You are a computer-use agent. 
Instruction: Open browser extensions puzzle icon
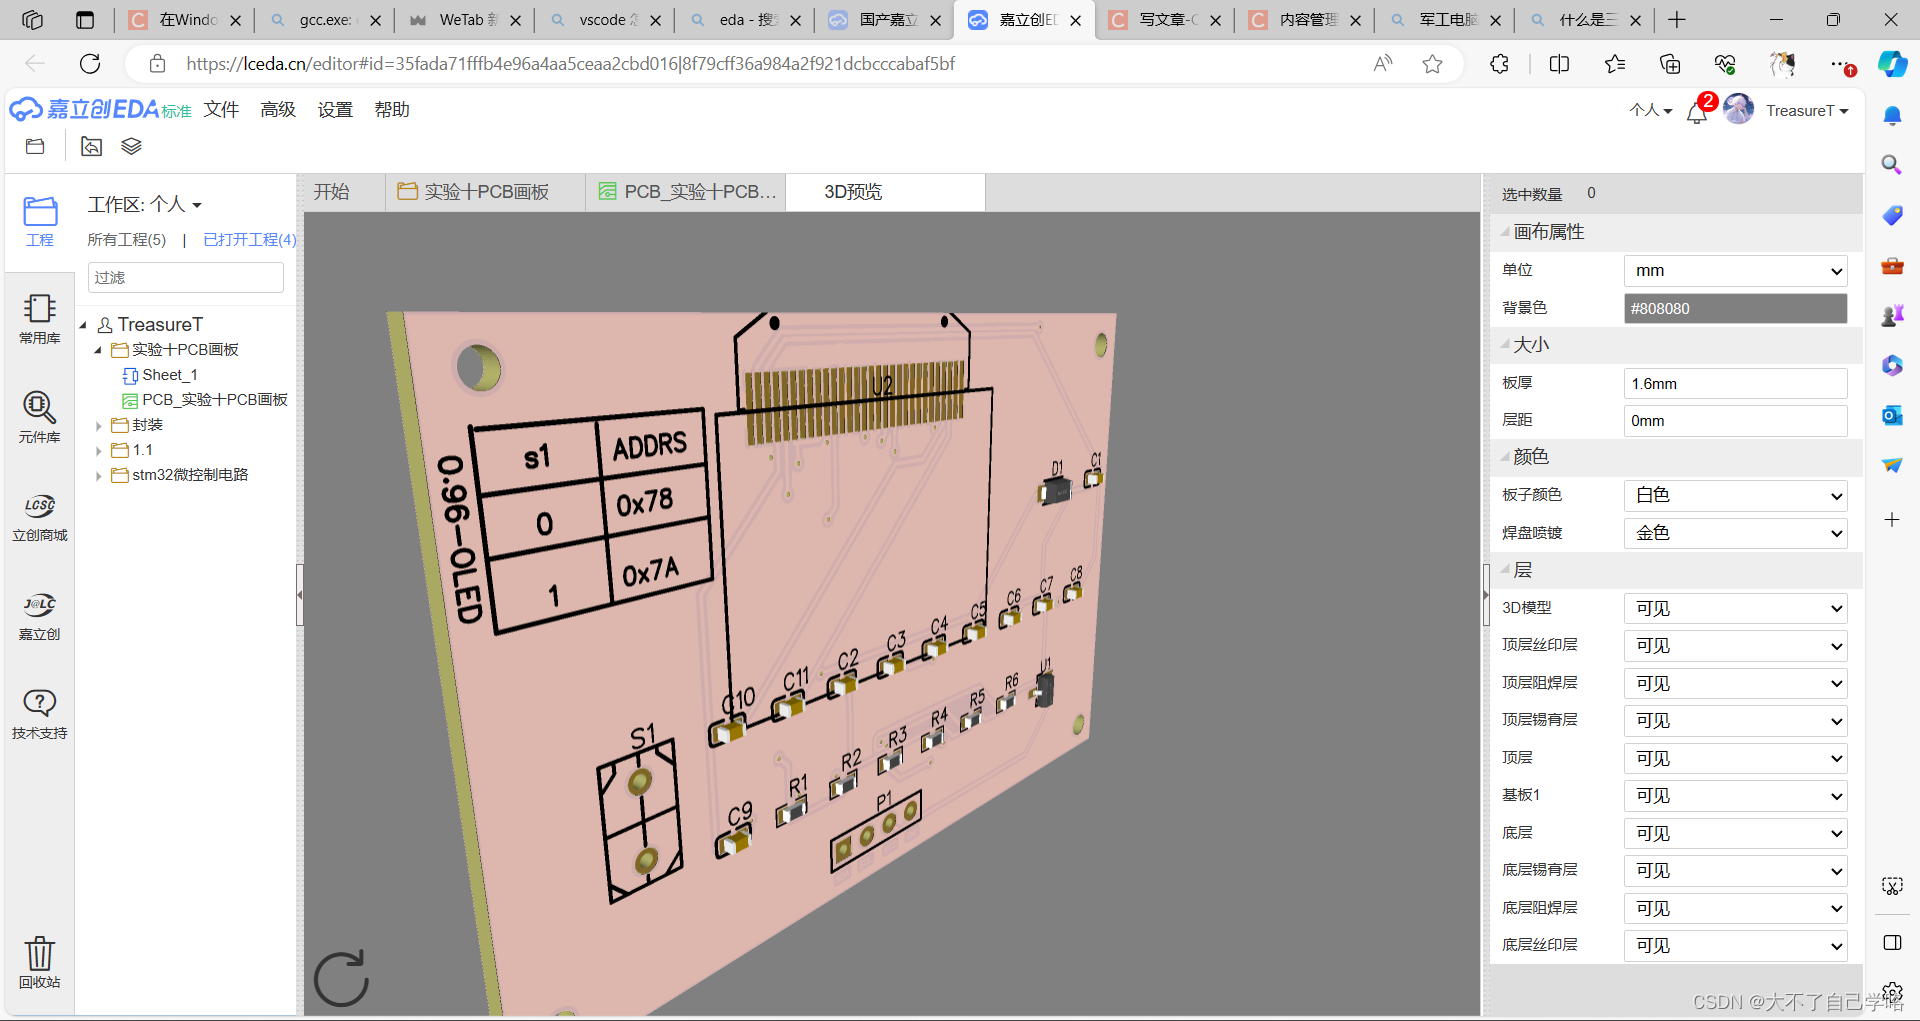click(1499, 64)
